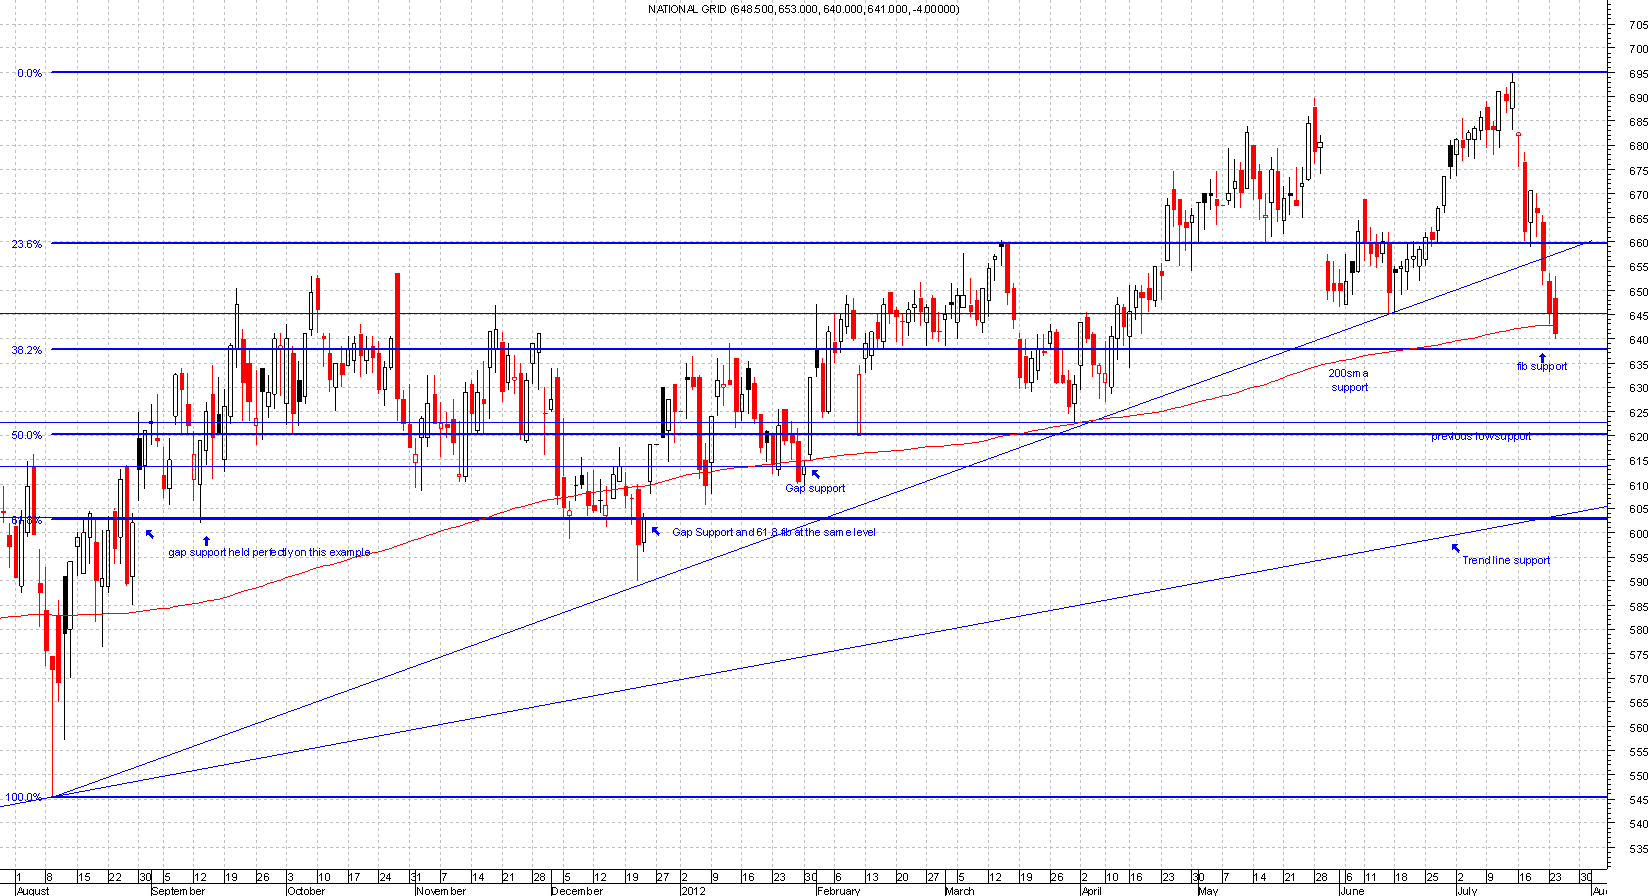This screenshot has height=896, width=1651.
Task: Click the blue arrow beside 'Gap support' label
Action: 815,474
